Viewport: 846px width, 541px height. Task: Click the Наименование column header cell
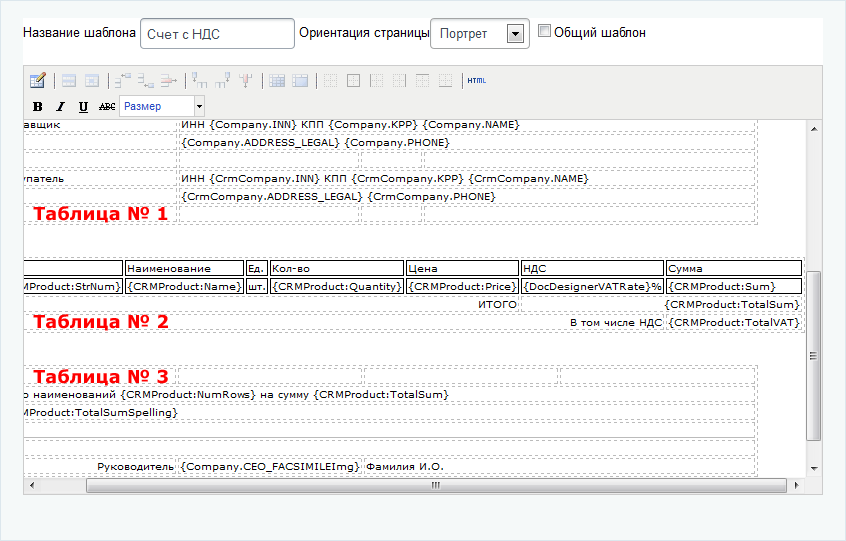[x=184, y=268]
